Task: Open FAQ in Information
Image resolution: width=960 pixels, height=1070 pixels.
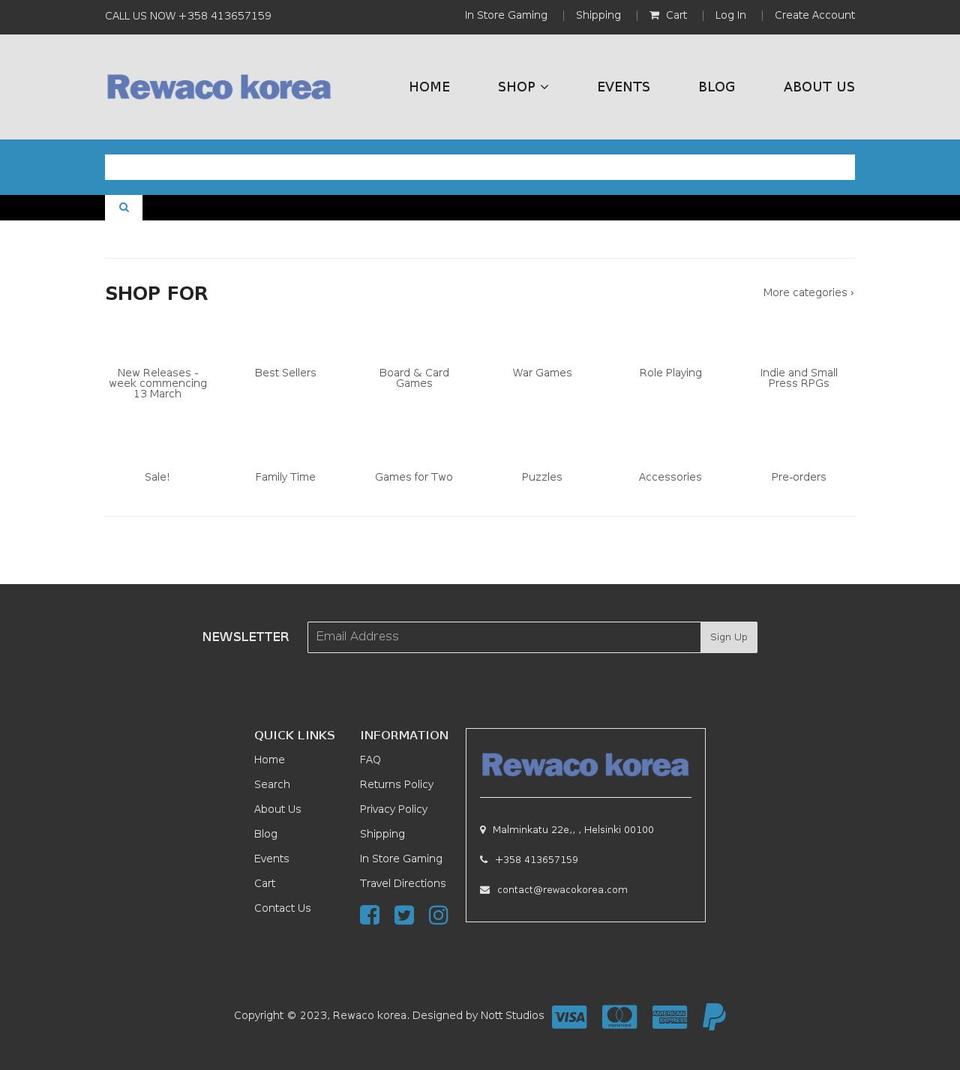Action: (370, 760)
